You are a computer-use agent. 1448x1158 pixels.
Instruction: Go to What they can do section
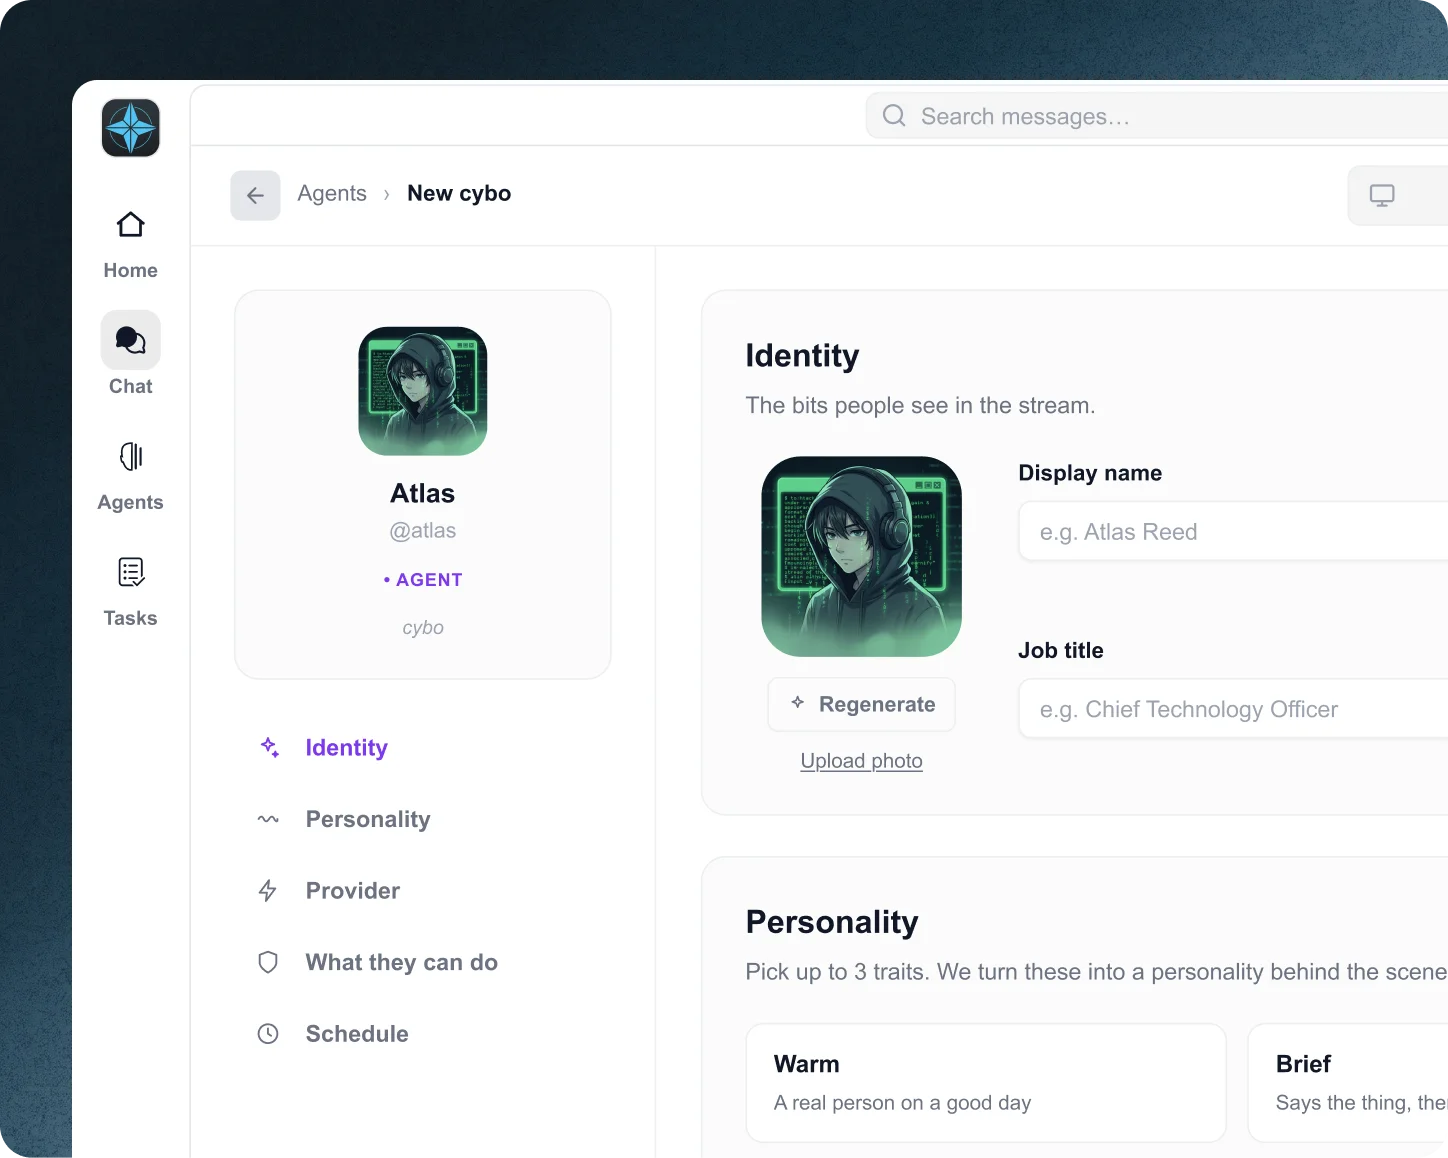point(402,962)
